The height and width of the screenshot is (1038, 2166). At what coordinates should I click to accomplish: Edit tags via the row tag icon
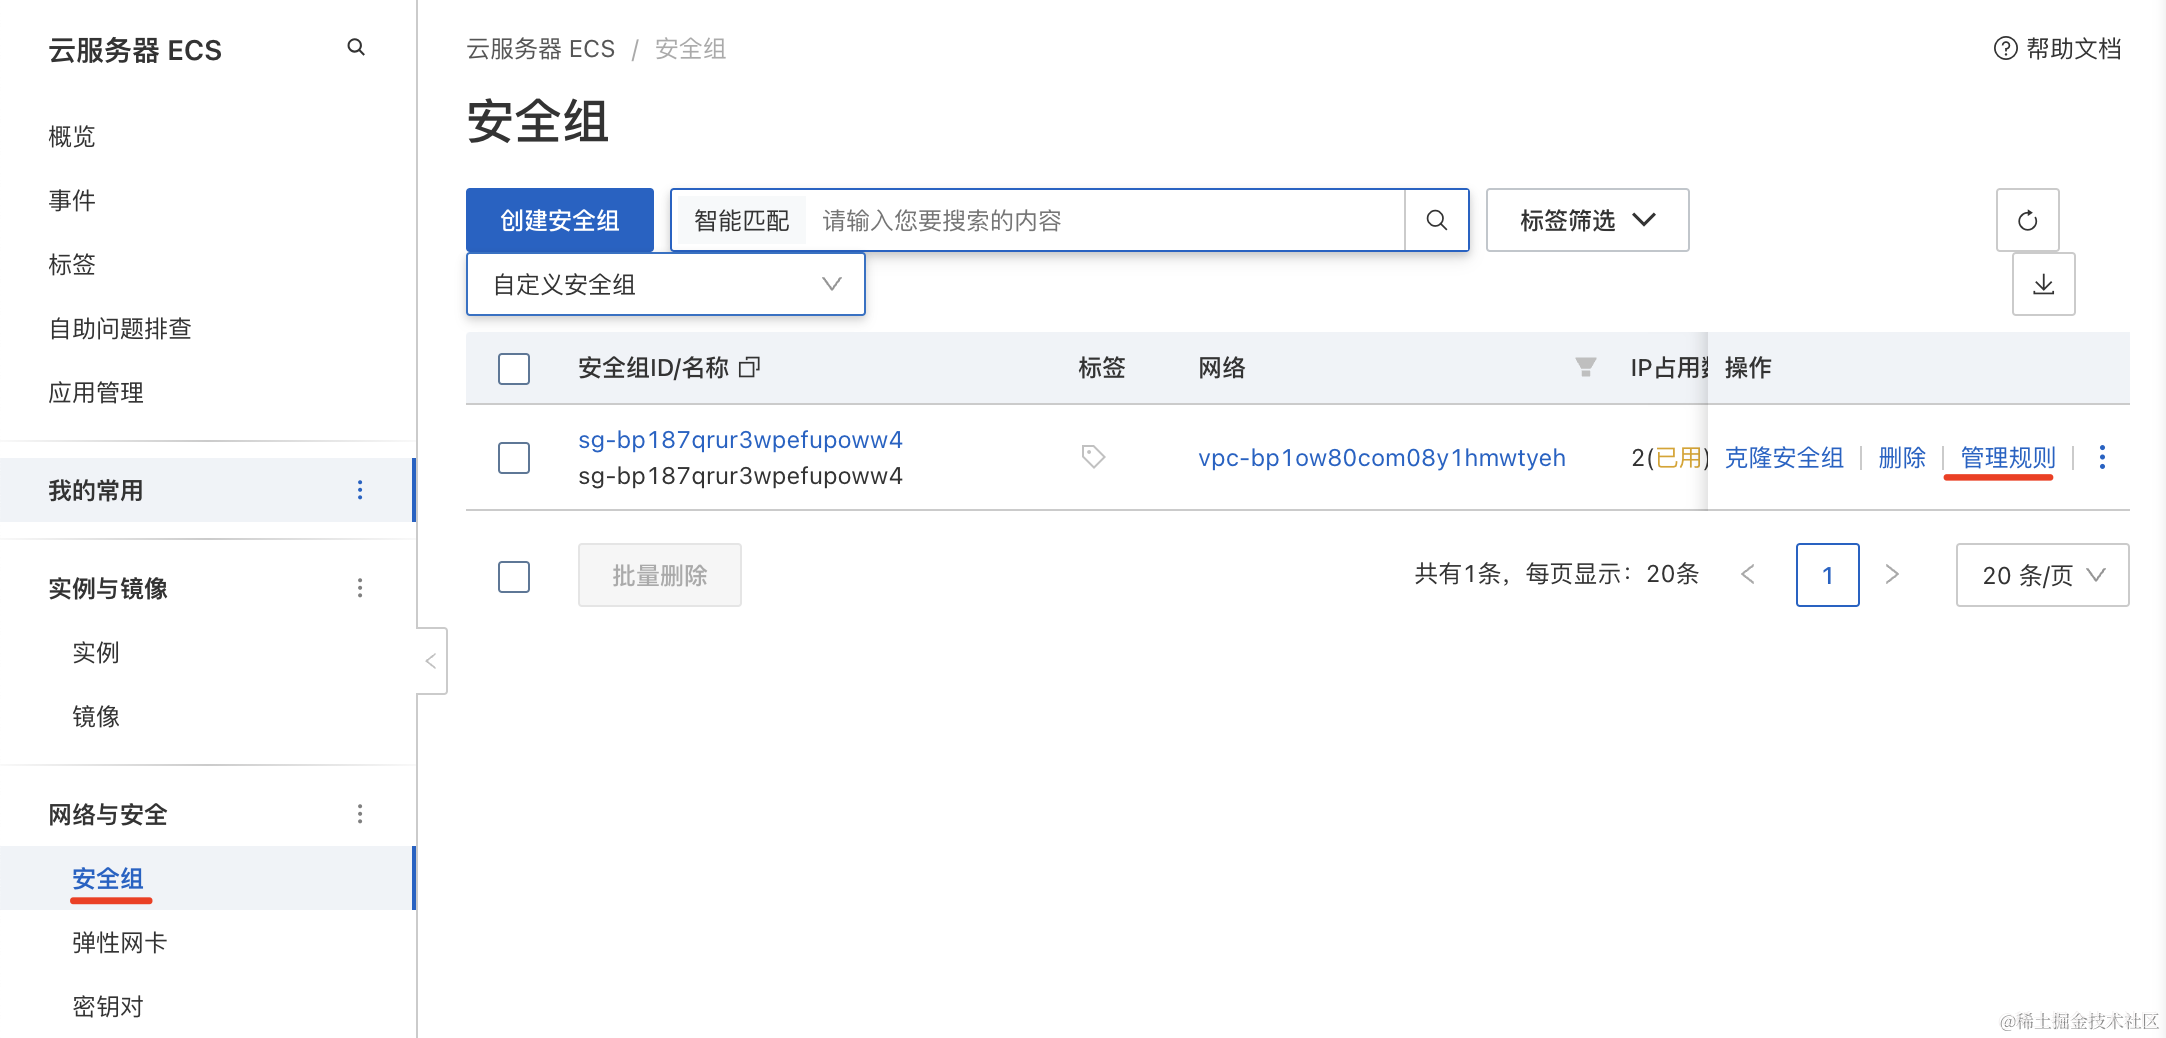click(1093, 457)
